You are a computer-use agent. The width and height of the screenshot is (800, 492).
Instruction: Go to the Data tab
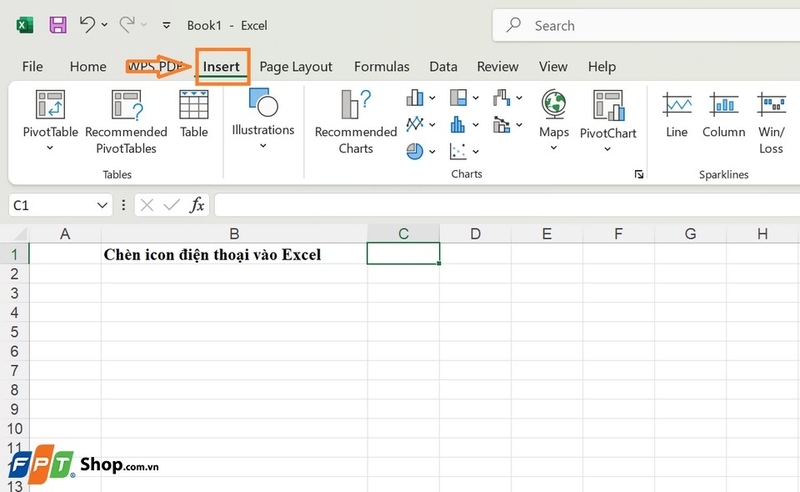(x=443, y=66)
